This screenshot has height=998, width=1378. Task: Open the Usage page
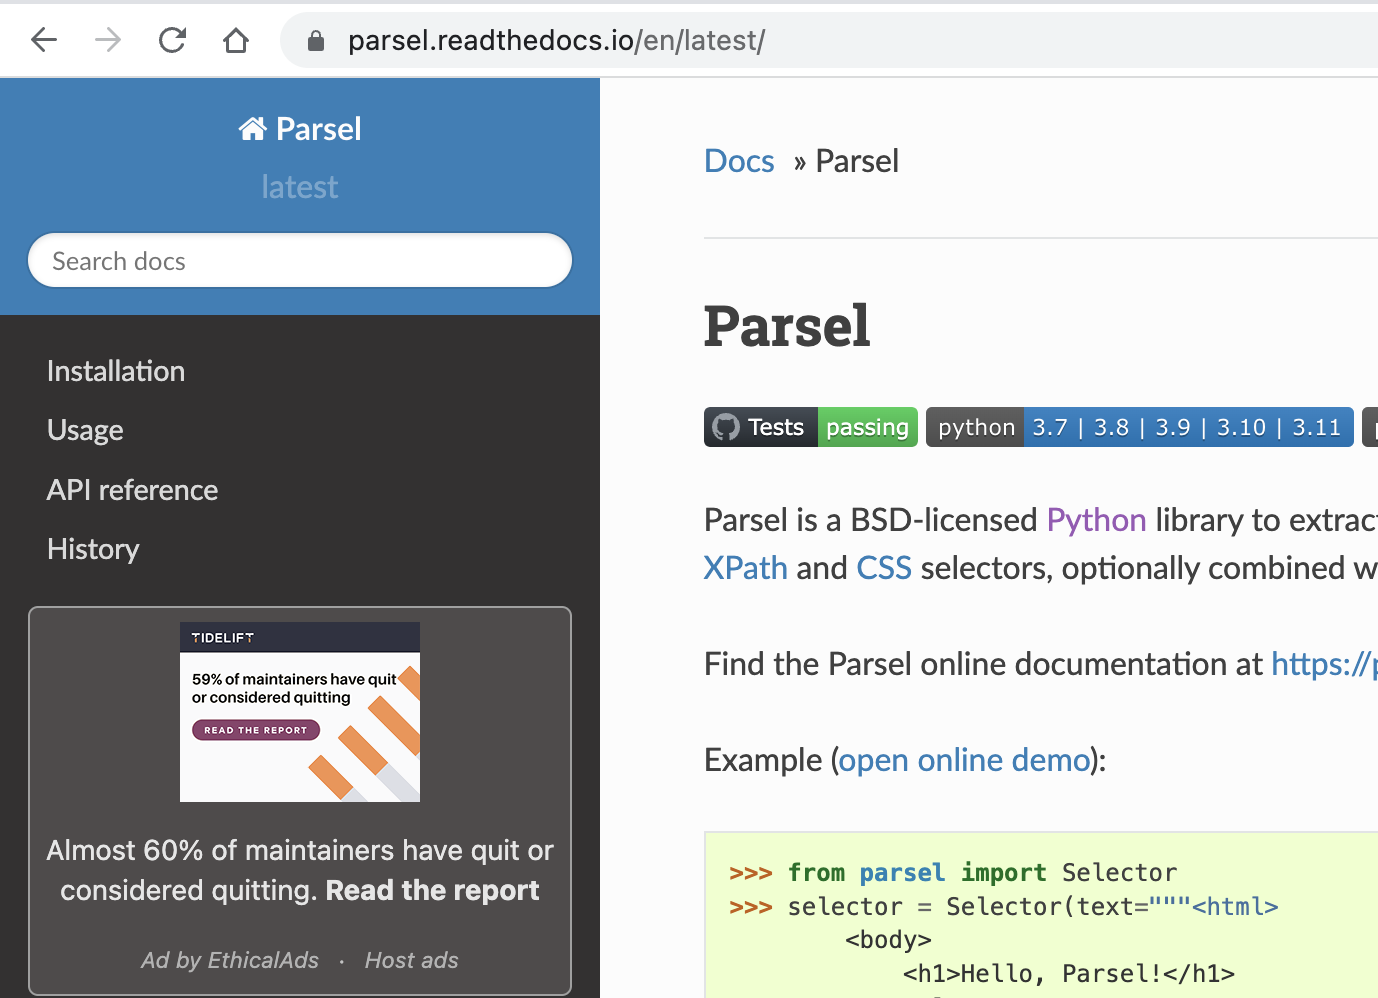coord(85,430)
